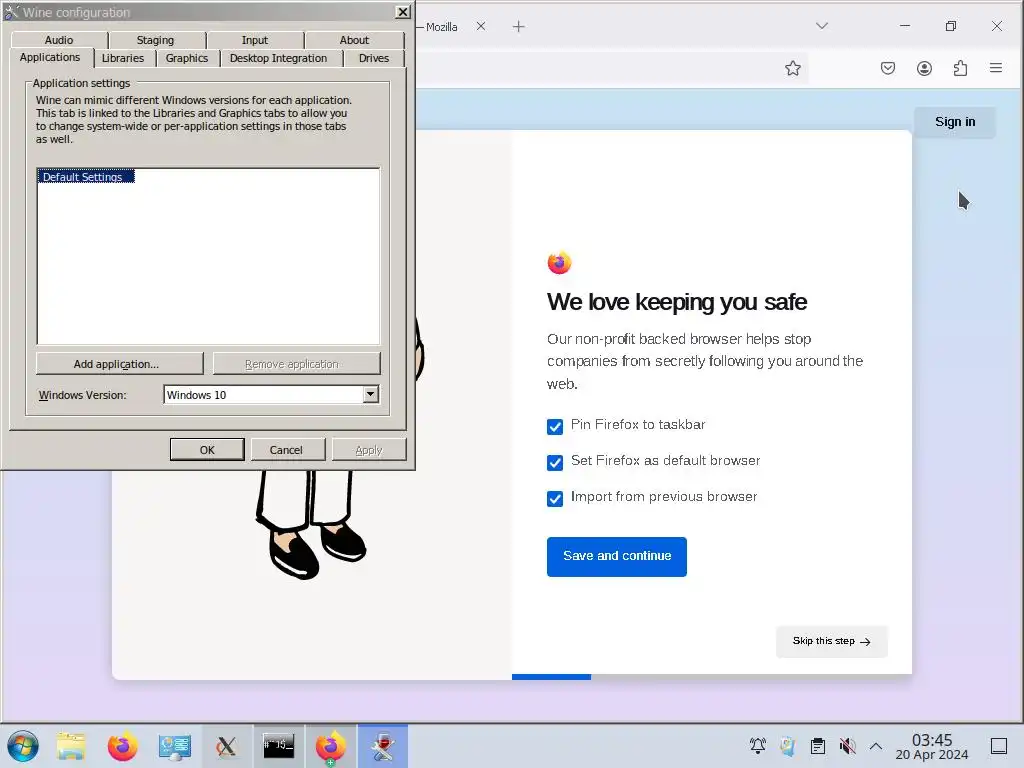The image size is (1024, 768).
Task: Show the desktop with the corner icon
Action: coord(999,746)
